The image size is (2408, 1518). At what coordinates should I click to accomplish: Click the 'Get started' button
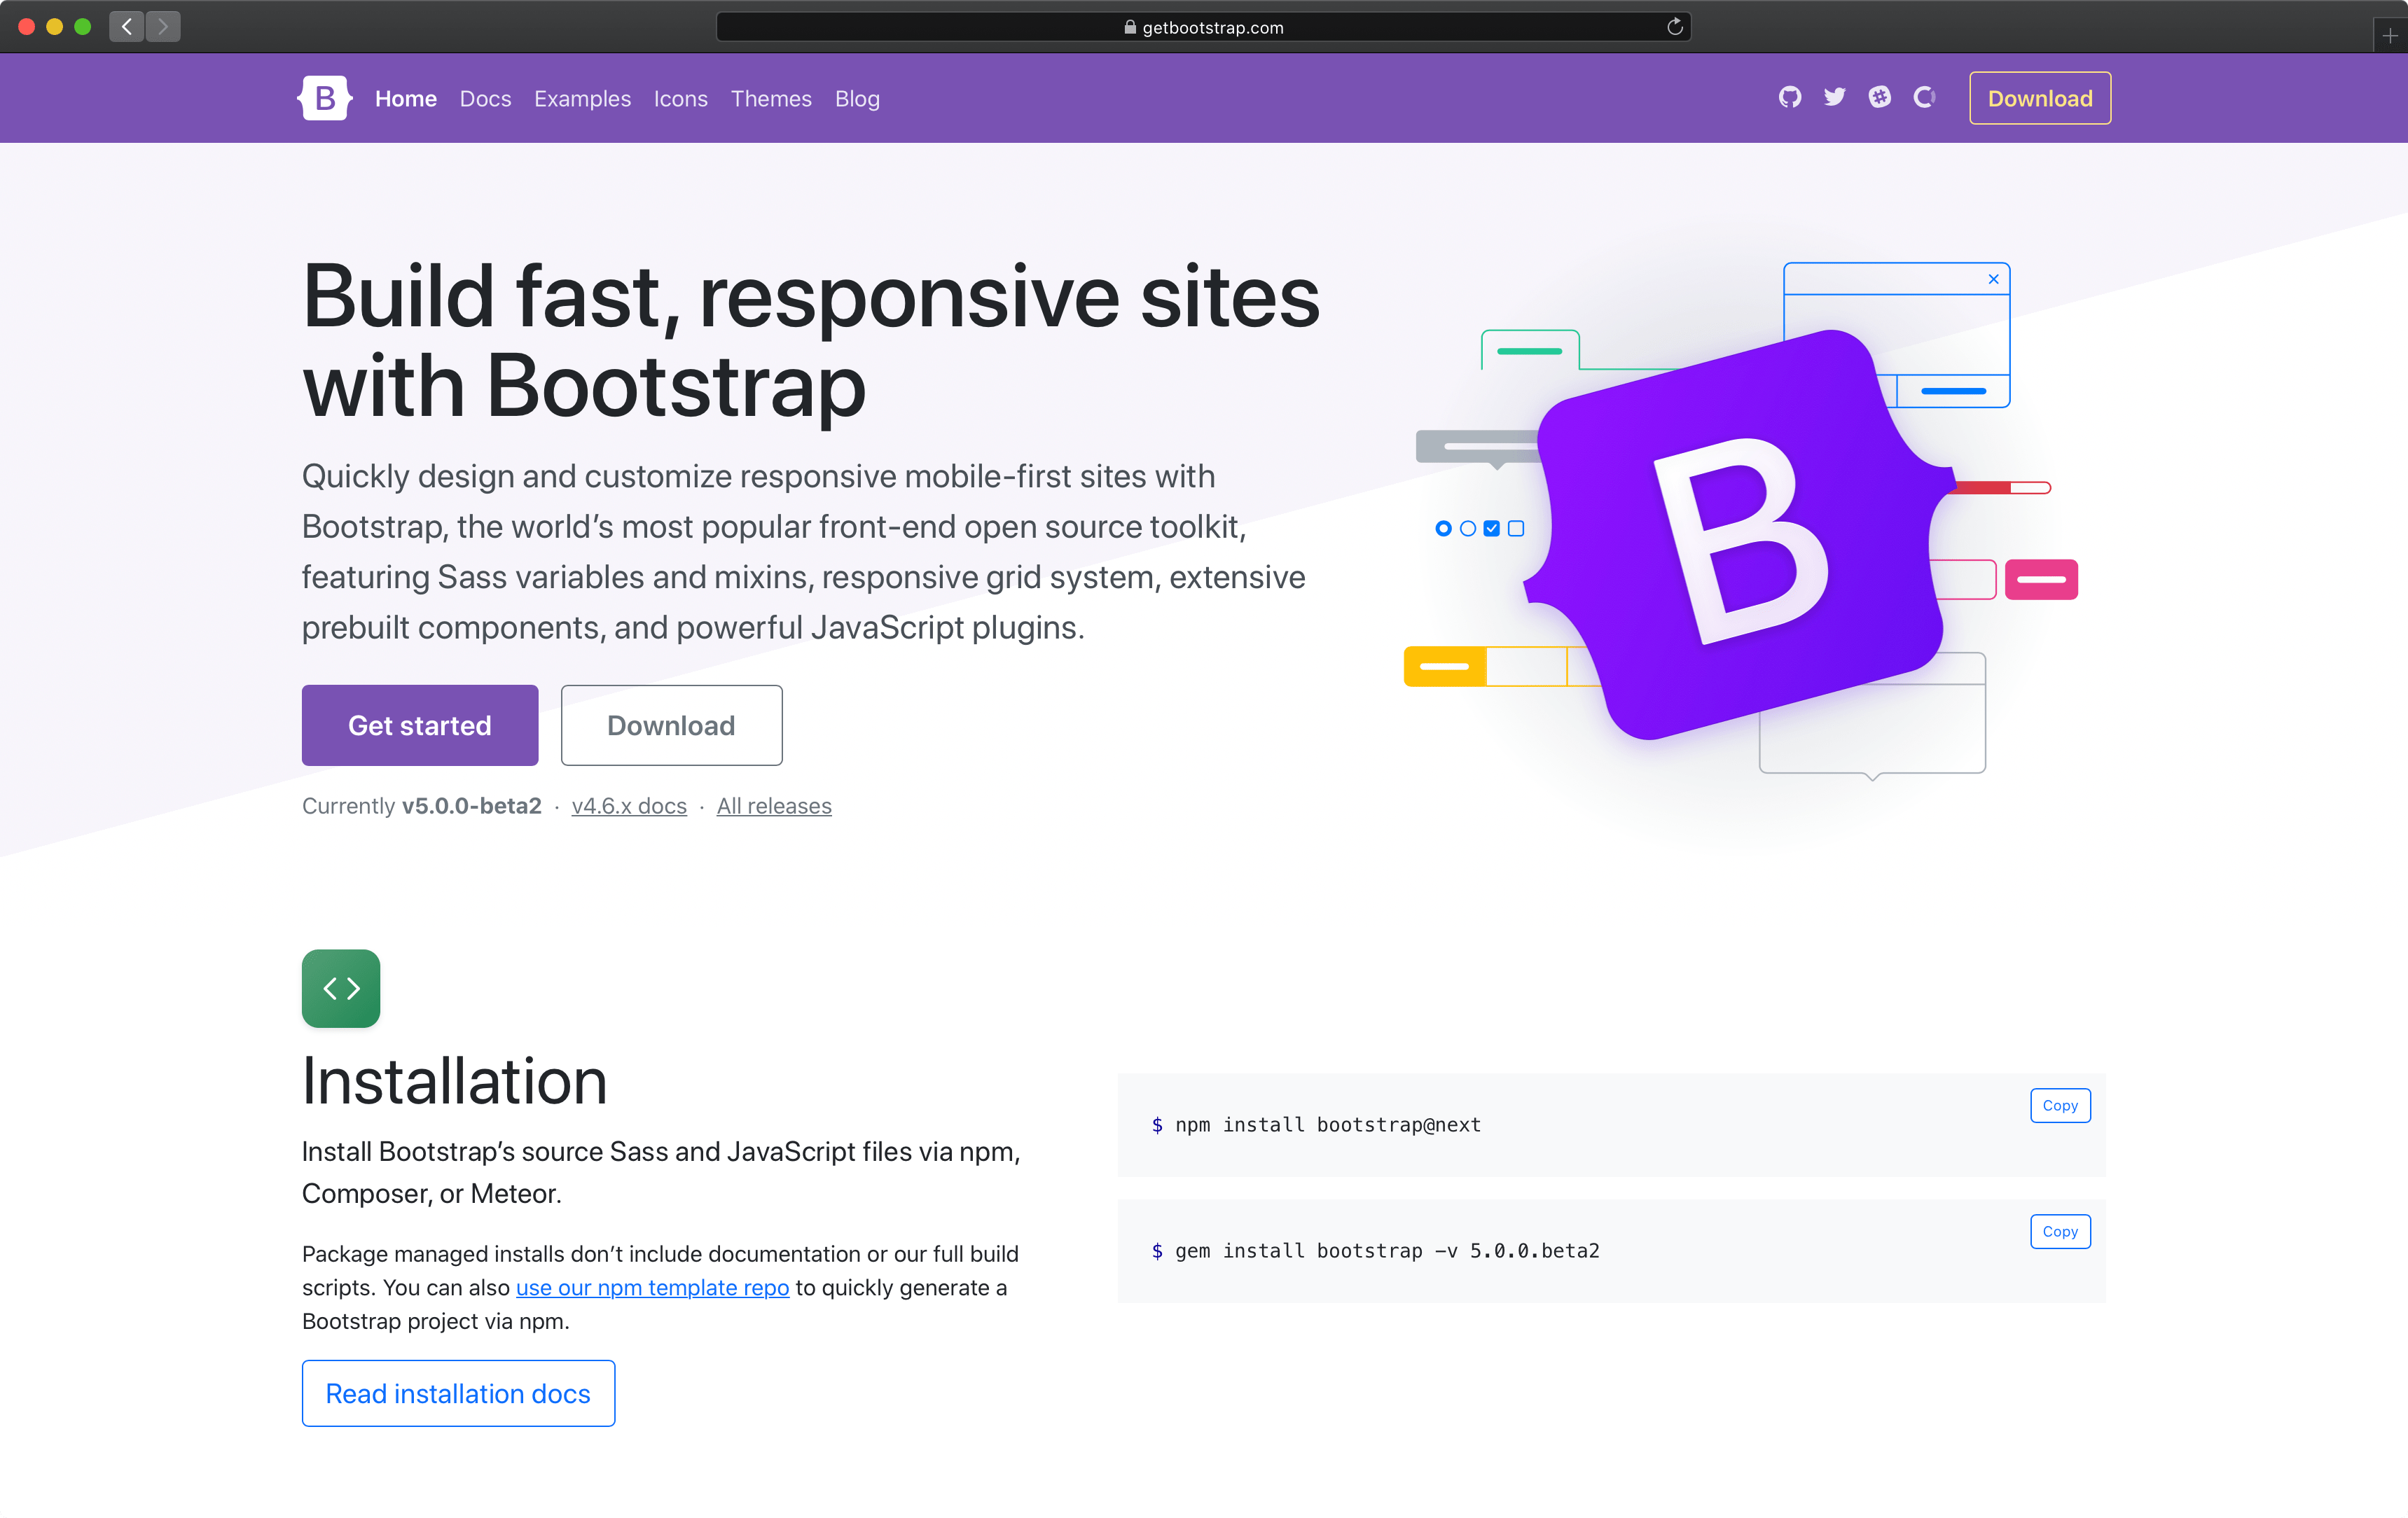tap(420, 724)
